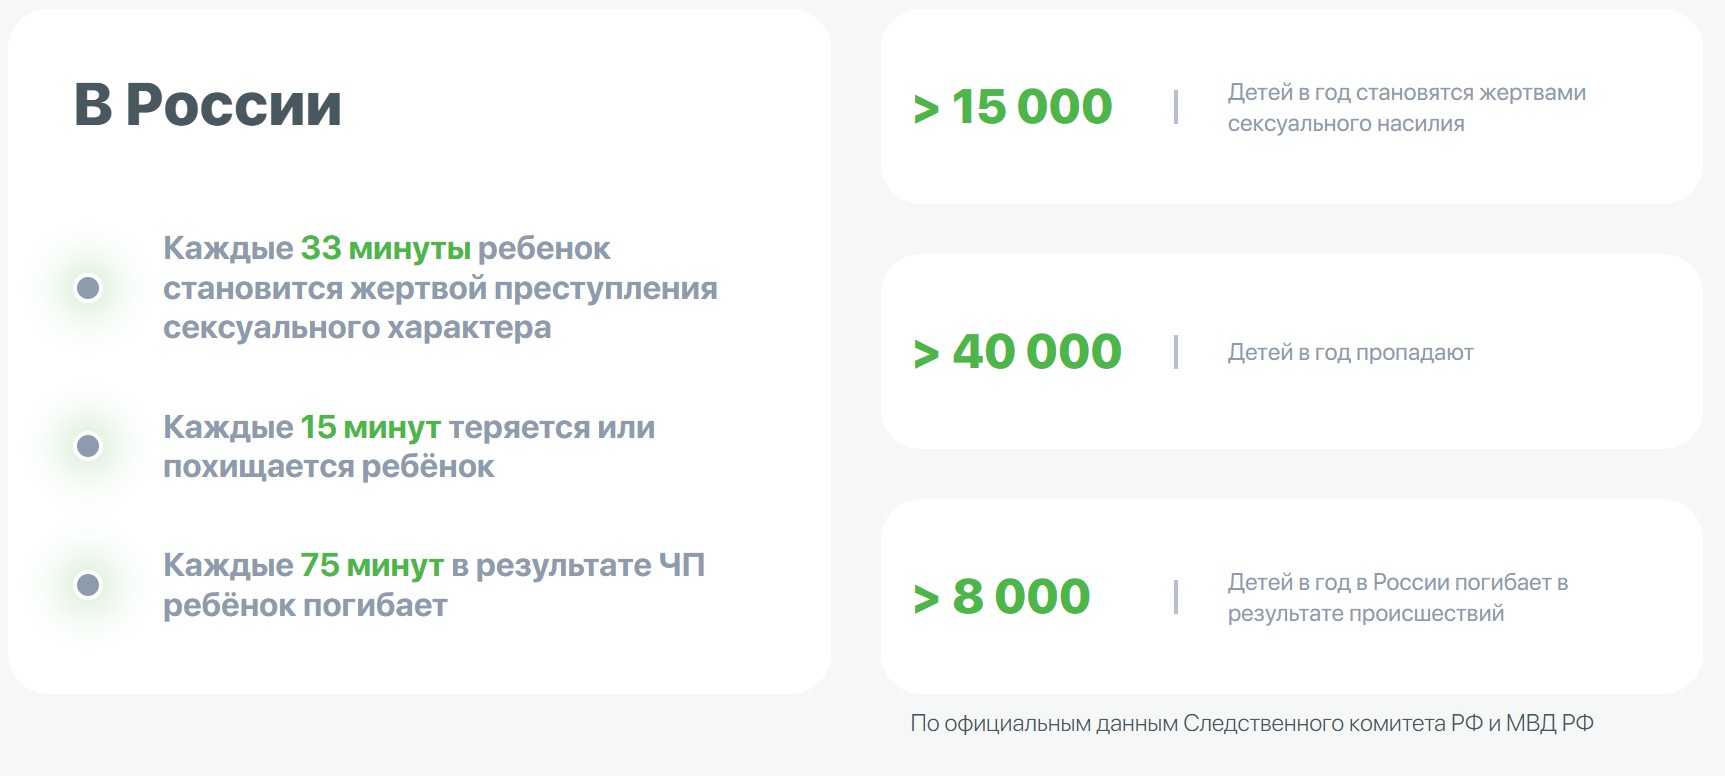Image resolution: width=1725 pixels, height=776 pixels.
Task: Click the text 'становится жертвой преступления'
Action: pos(440,288)
